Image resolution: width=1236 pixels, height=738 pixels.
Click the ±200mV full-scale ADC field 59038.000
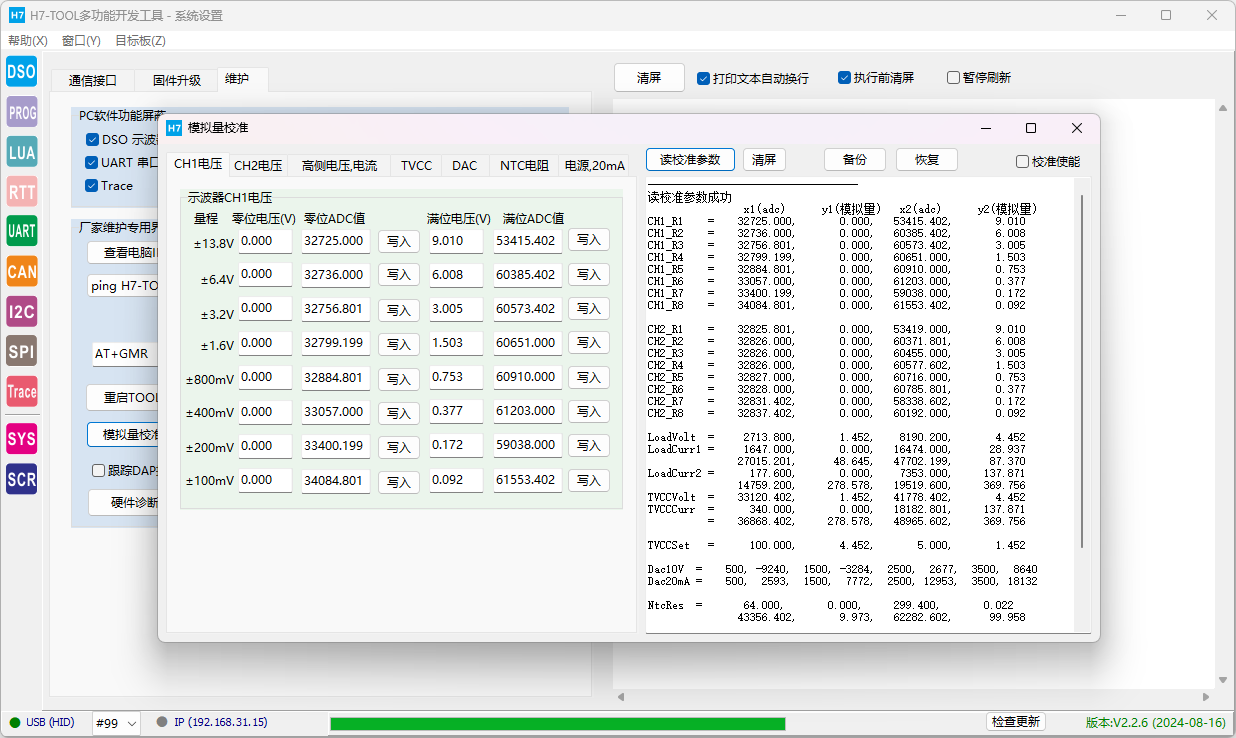point(527,446)
